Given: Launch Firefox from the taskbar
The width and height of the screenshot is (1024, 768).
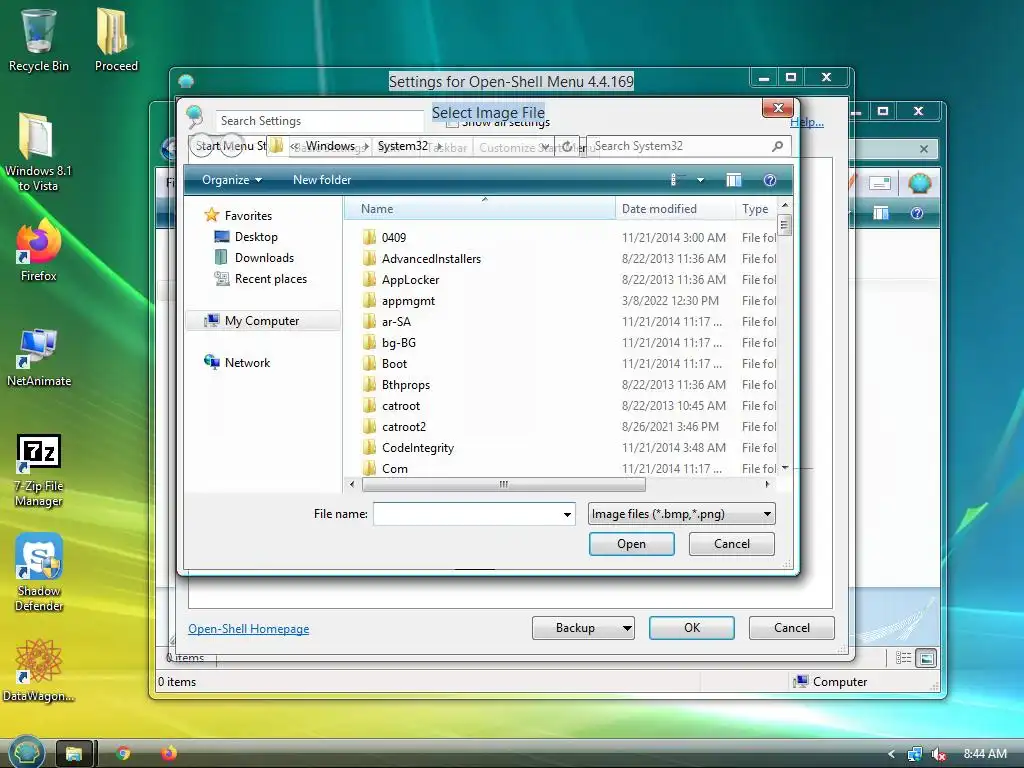Looking at the screenshot, I should [168, 754].
